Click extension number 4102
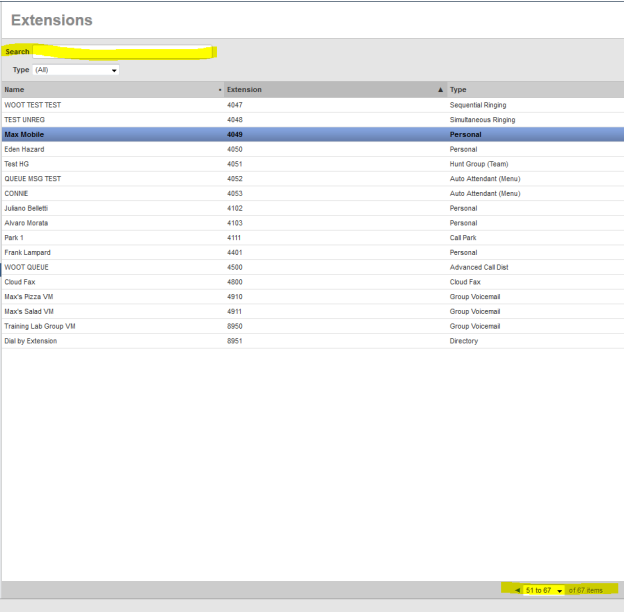Image resolution: width=625 pixels, height=613 pixels. tap(235, 208)
